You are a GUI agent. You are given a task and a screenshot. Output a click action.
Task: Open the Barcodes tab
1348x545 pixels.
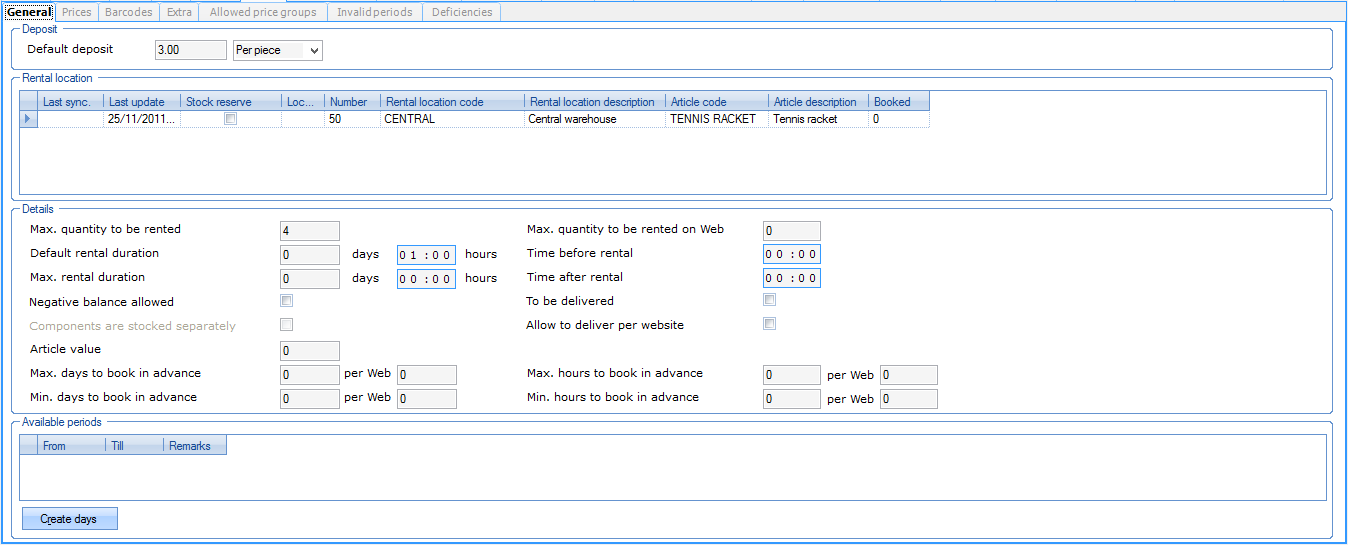(x=129, y=12)
